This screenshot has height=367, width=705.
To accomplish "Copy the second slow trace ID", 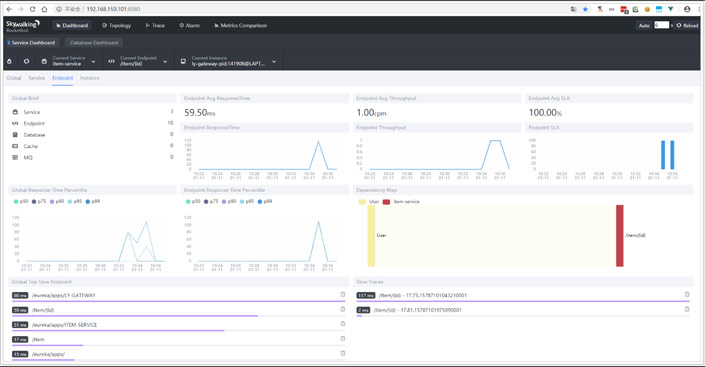I will click(687, 309).
